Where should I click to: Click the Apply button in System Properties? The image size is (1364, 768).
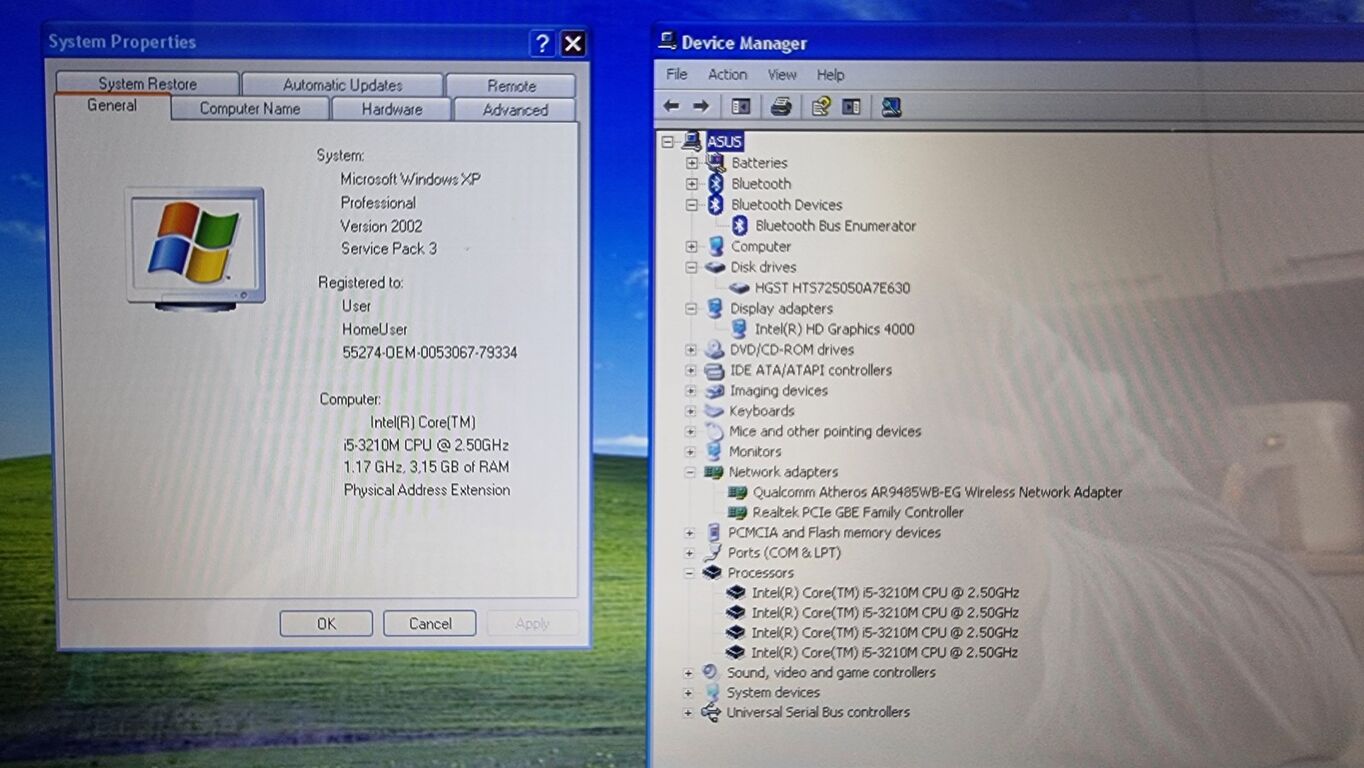(532, 624)
